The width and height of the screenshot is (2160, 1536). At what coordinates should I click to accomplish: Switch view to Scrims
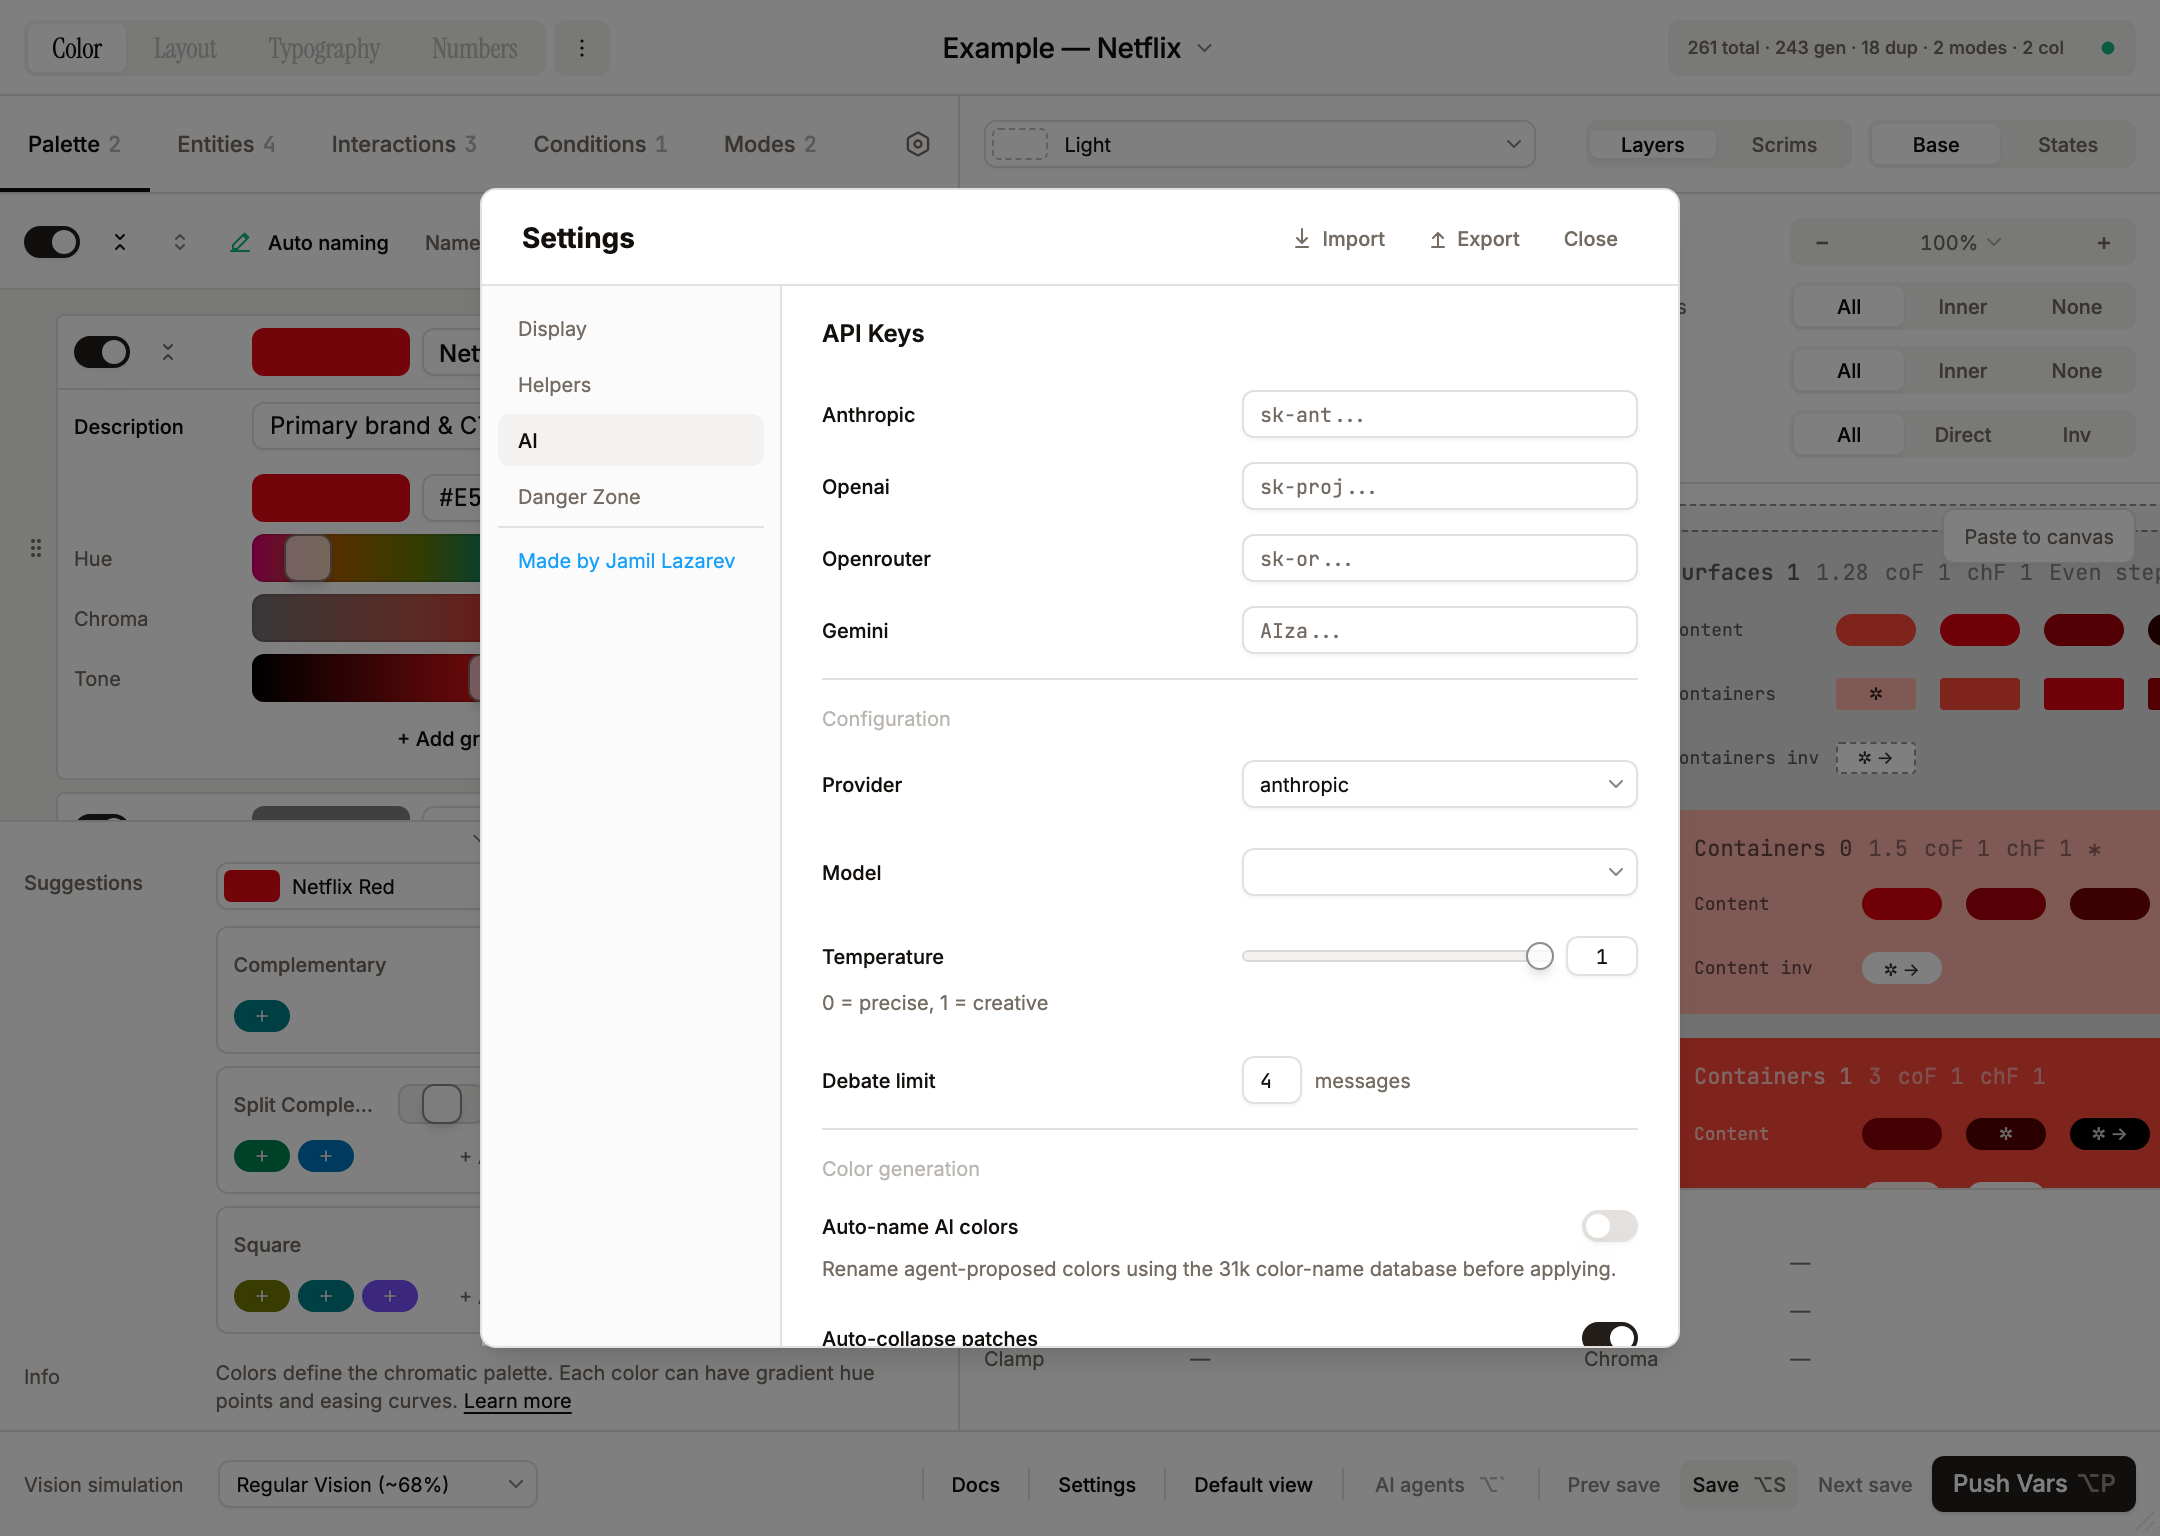pyautogui.click(x=1783, y=145)
